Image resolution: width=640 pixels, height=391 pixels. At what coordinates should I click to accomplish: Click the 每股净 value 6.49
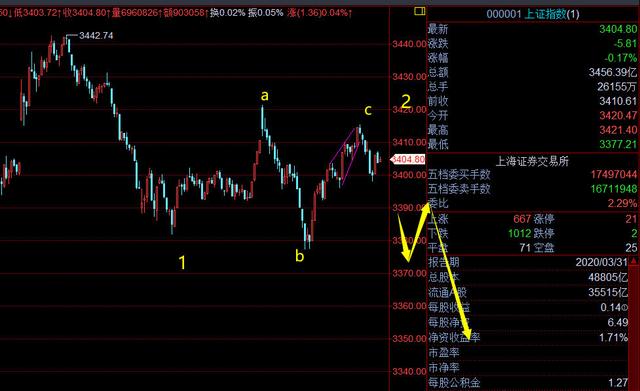click(618, 322)
